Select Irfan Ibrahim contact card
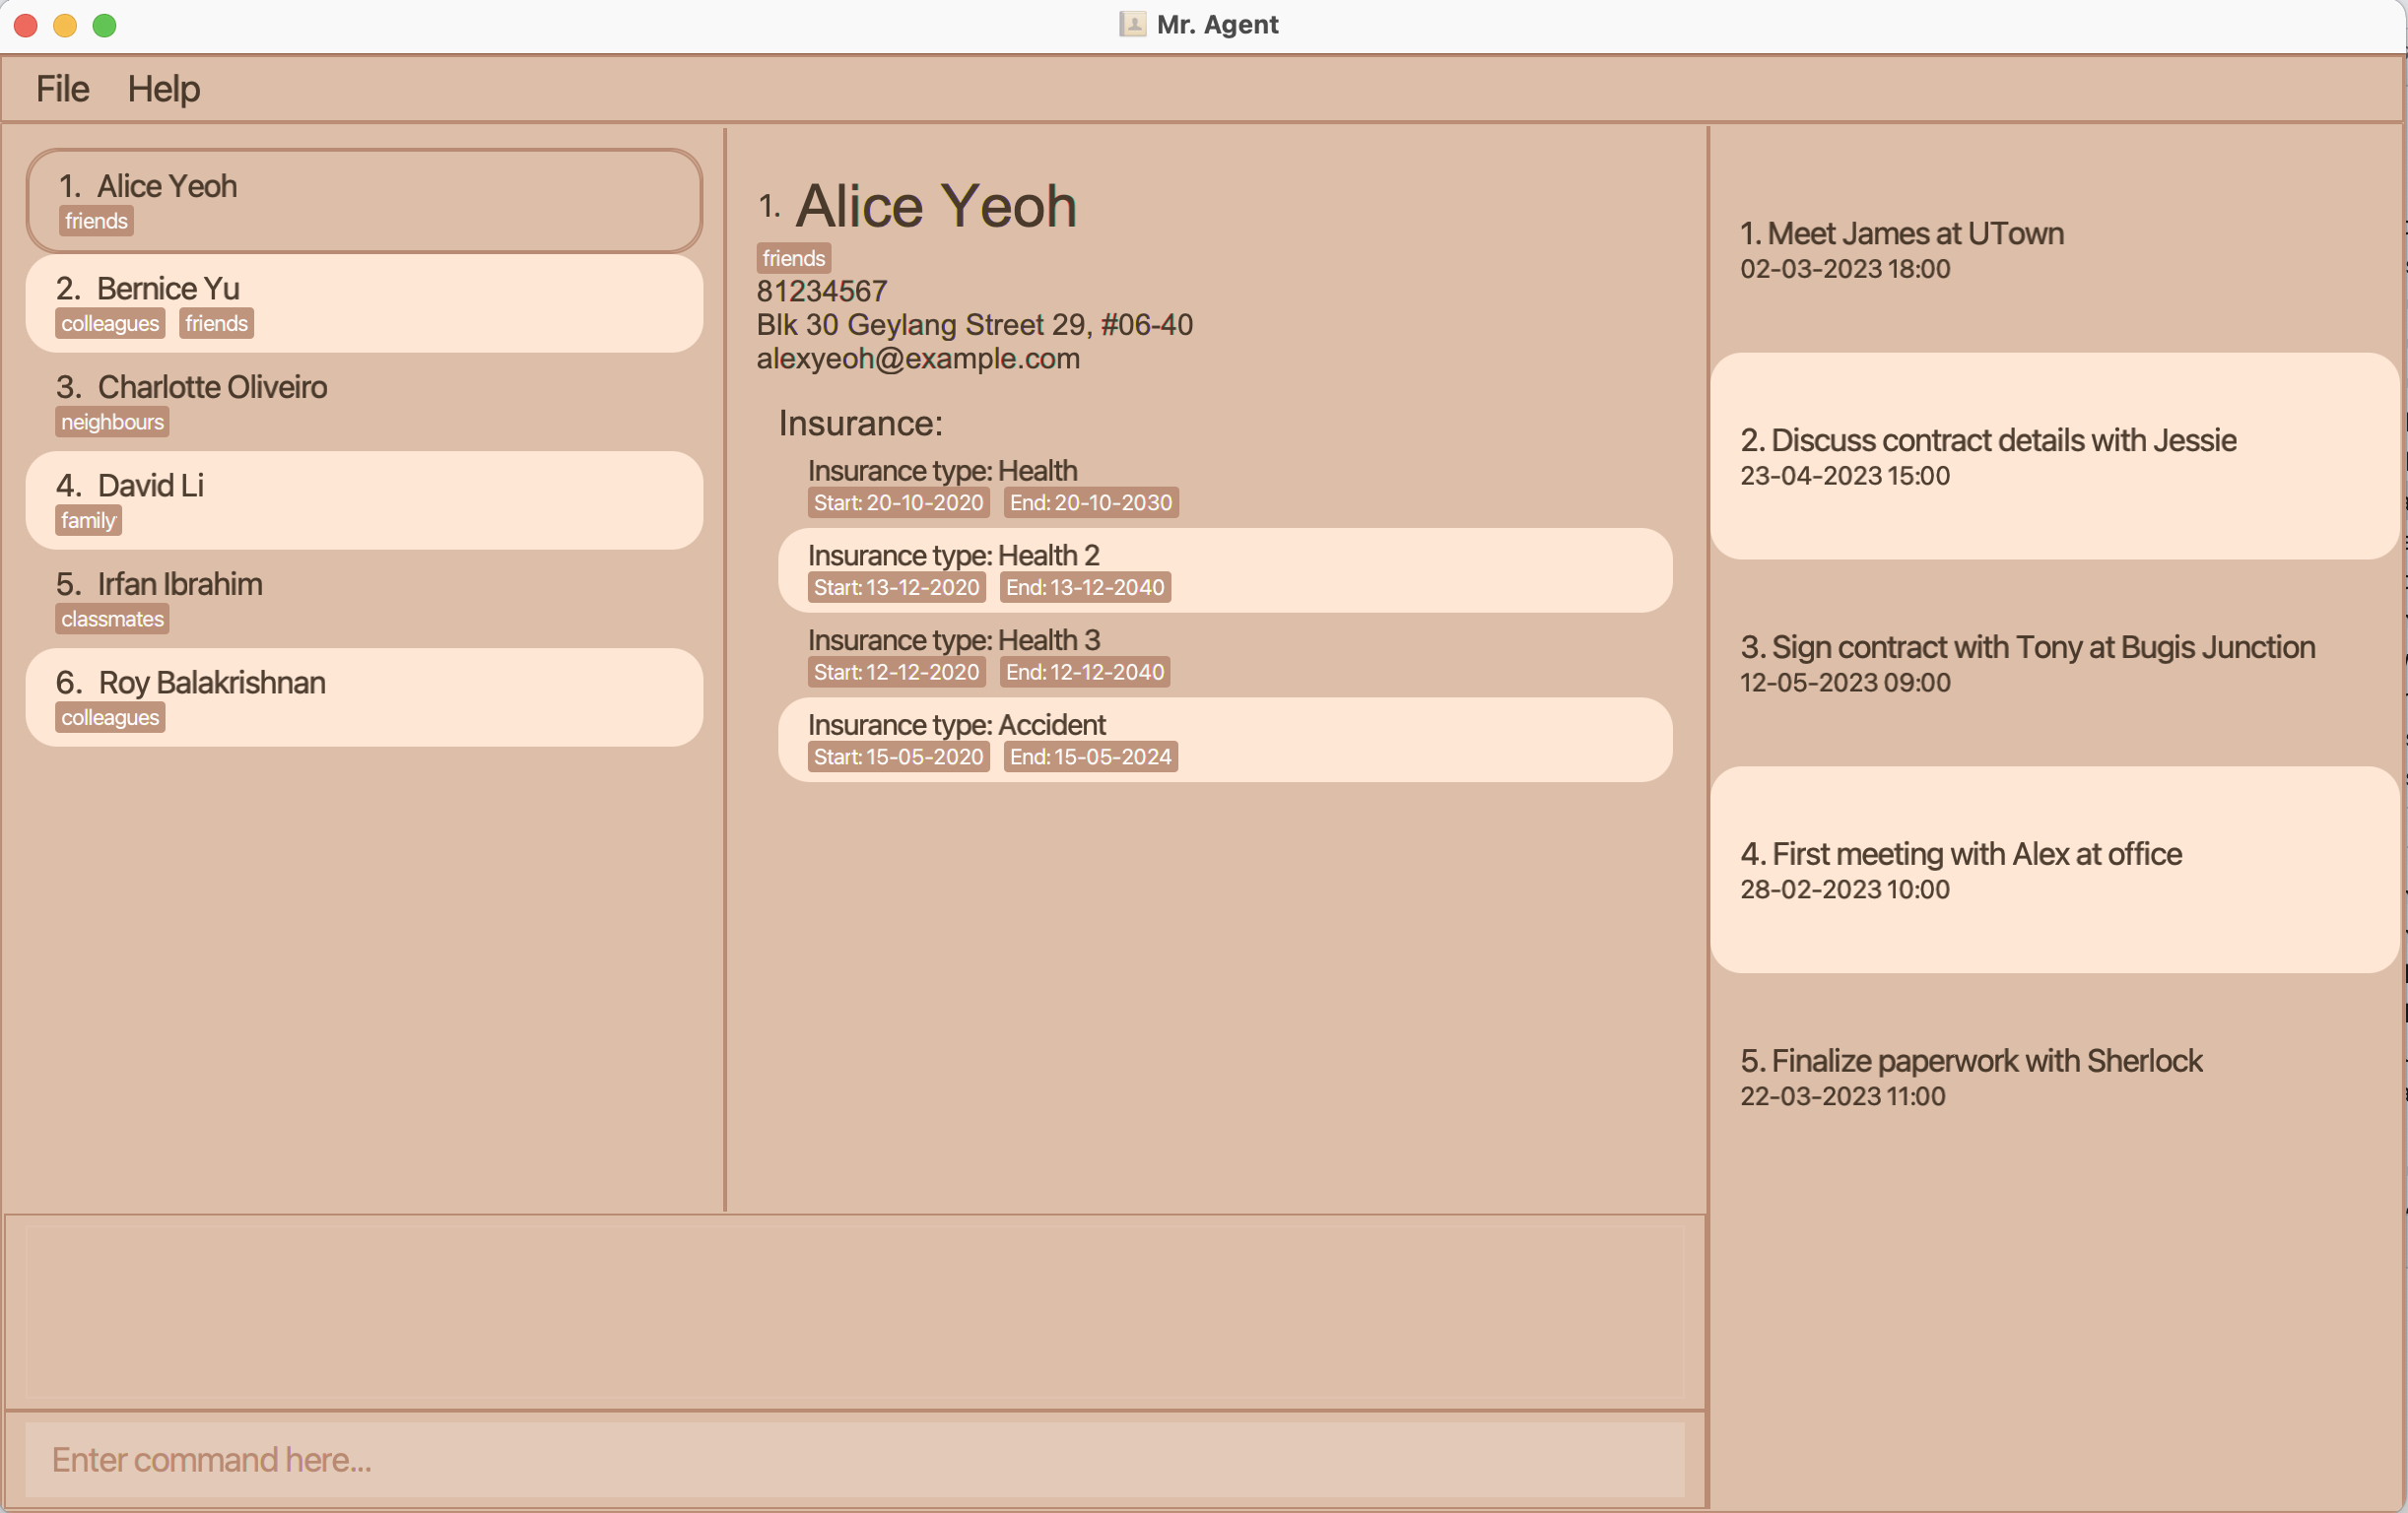Screen dimensions: 2408x1513 pos(364,599)
